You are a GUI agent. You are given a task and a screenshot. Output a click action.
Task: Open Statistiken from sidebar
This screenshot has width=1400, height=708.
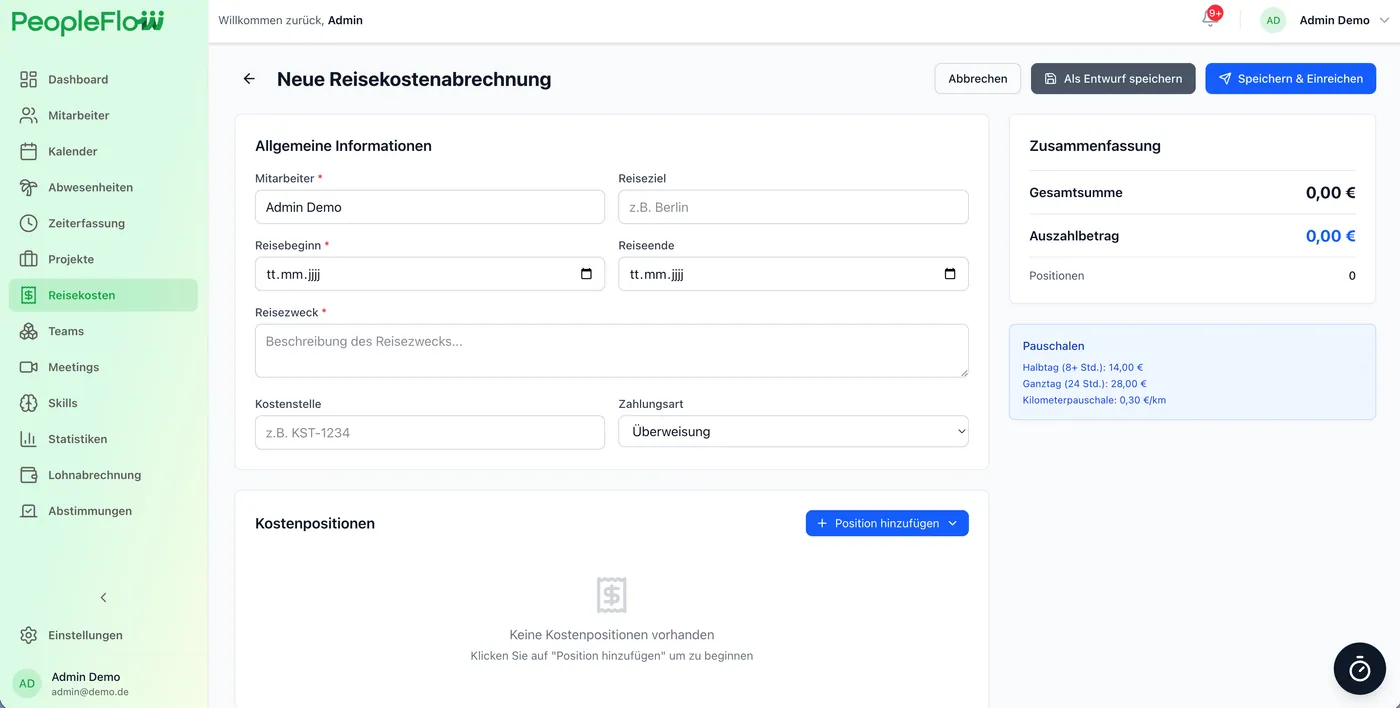103,439
